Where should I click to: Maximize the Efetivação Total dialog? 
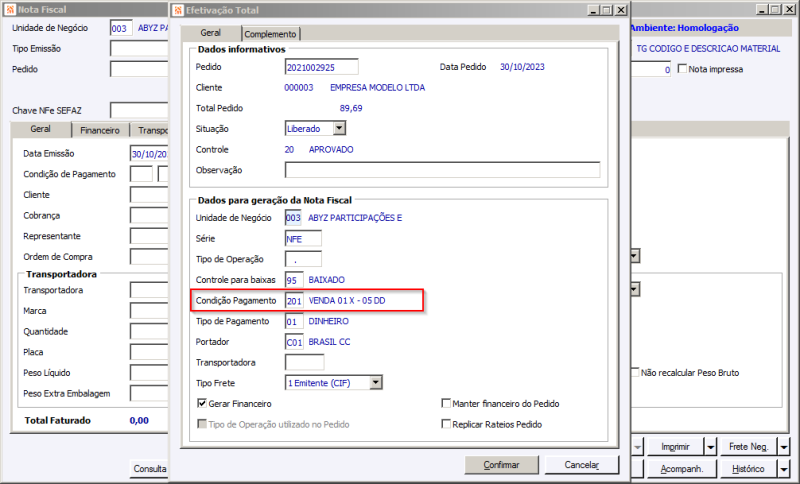(x=606, y=10)
